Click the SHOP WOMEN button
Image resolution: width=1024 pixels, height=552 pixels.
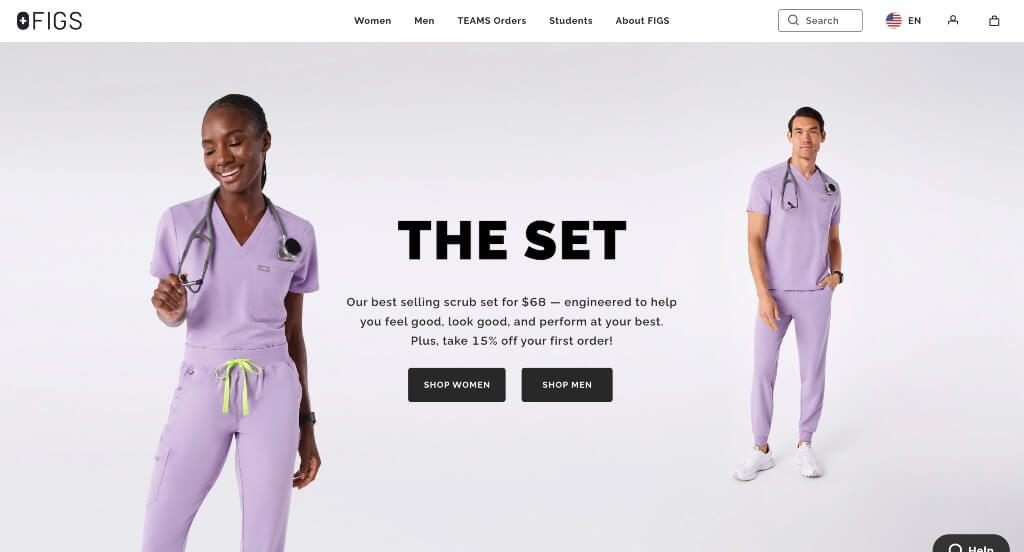456,385
